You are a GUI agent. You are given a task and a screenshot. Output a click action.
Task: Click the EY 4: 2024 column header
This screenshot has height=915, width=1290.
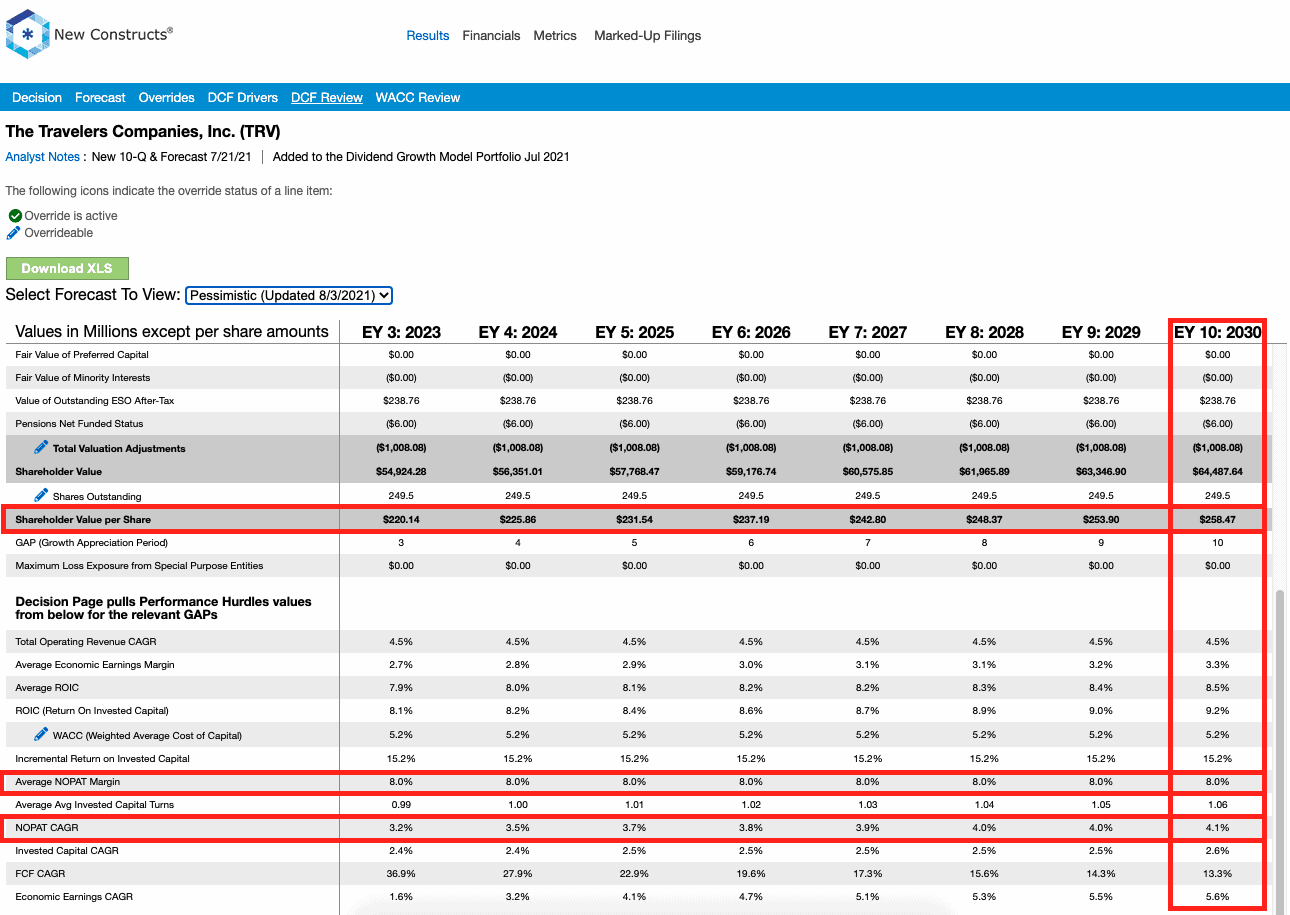pos(518,332)
